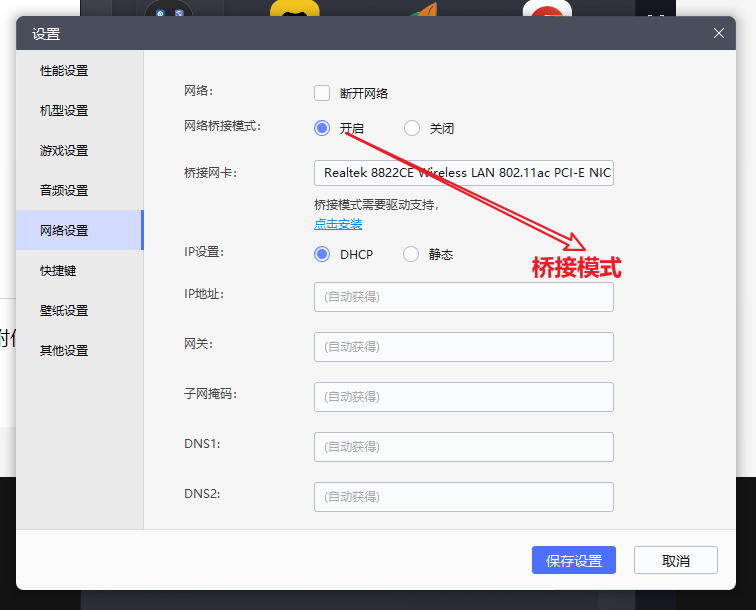756x610 pixels.
Task: Click the 点击安装 driver link
Action: [x=338, y=224]
